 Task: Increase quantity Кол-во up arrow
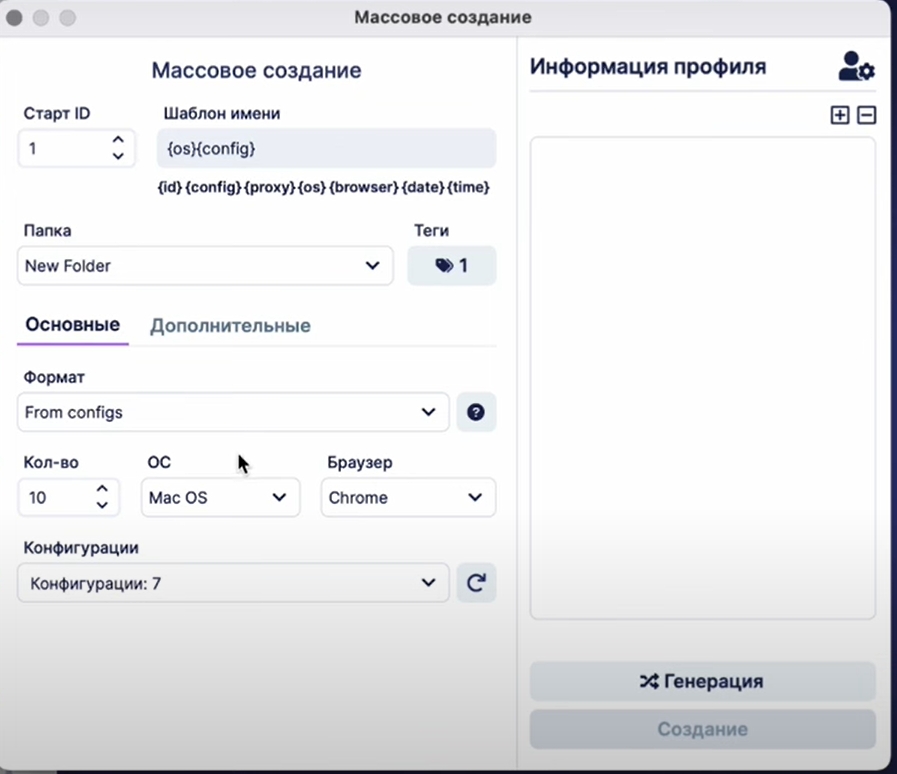[102, 489]
